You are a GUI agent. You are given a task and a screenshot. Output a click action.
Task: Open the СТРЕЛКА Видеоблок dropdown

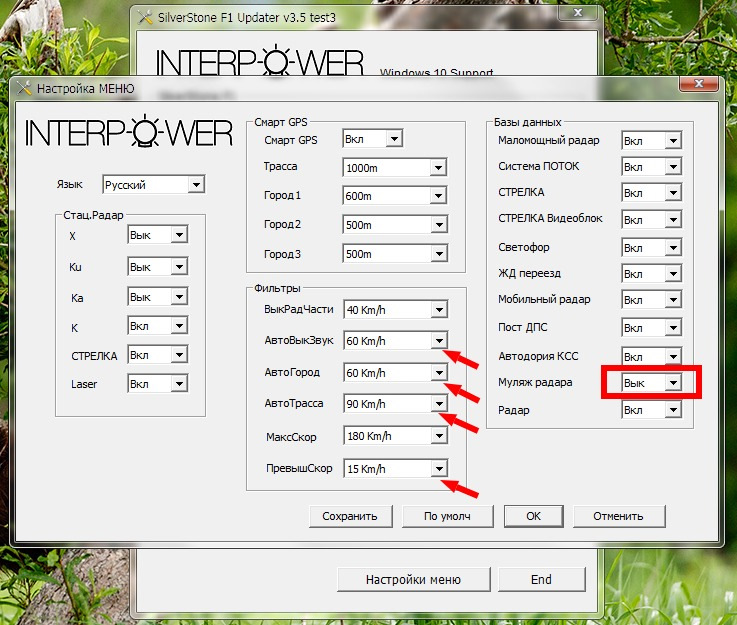click(651, 219)
